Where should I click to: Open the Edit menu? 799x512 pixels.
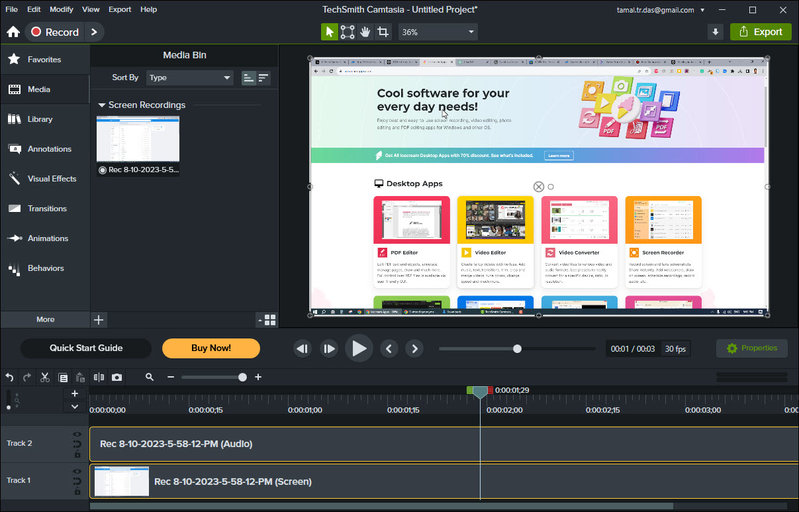[x=34, y=9]
